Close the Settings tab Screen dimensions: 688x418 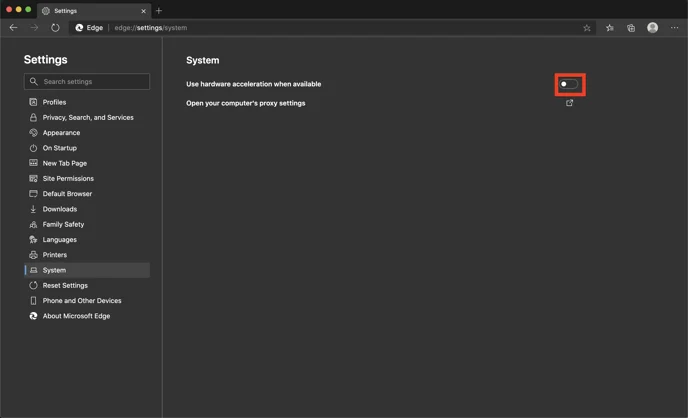click(143, 11)
